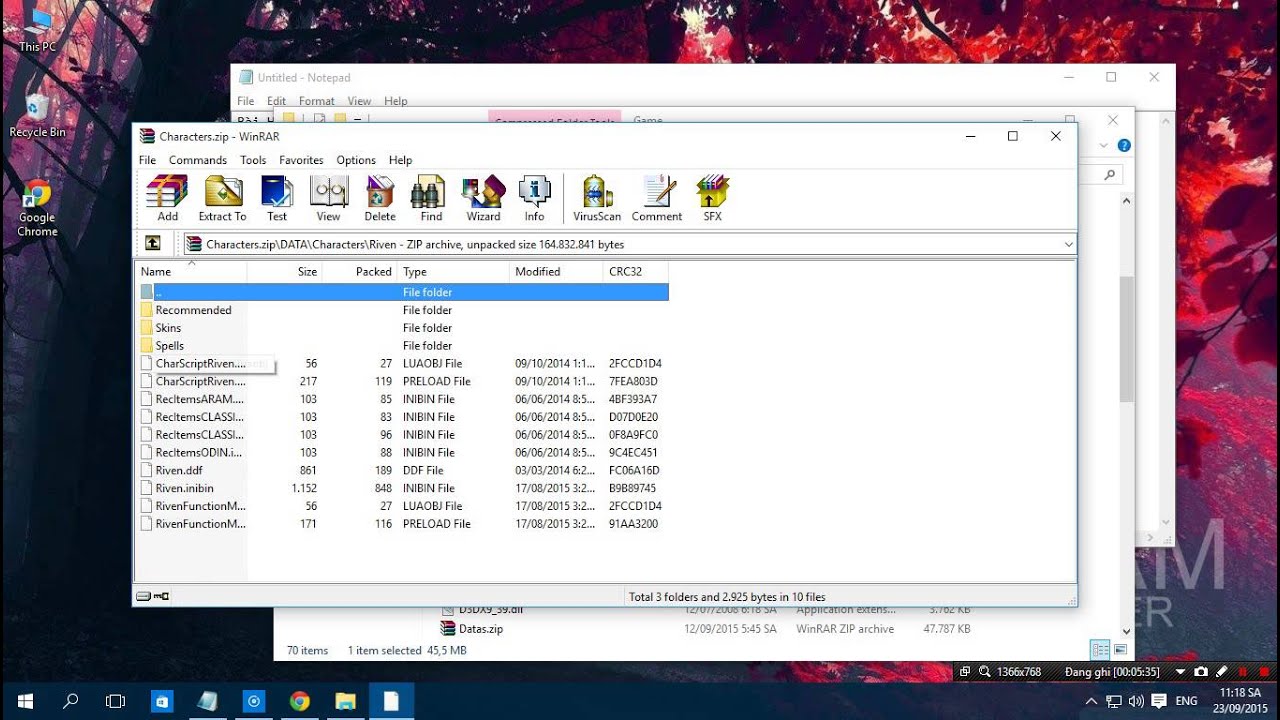Screen dimensions: 1280x720
Task: Run VirusScan on the archive
Action: click(597, 198)
